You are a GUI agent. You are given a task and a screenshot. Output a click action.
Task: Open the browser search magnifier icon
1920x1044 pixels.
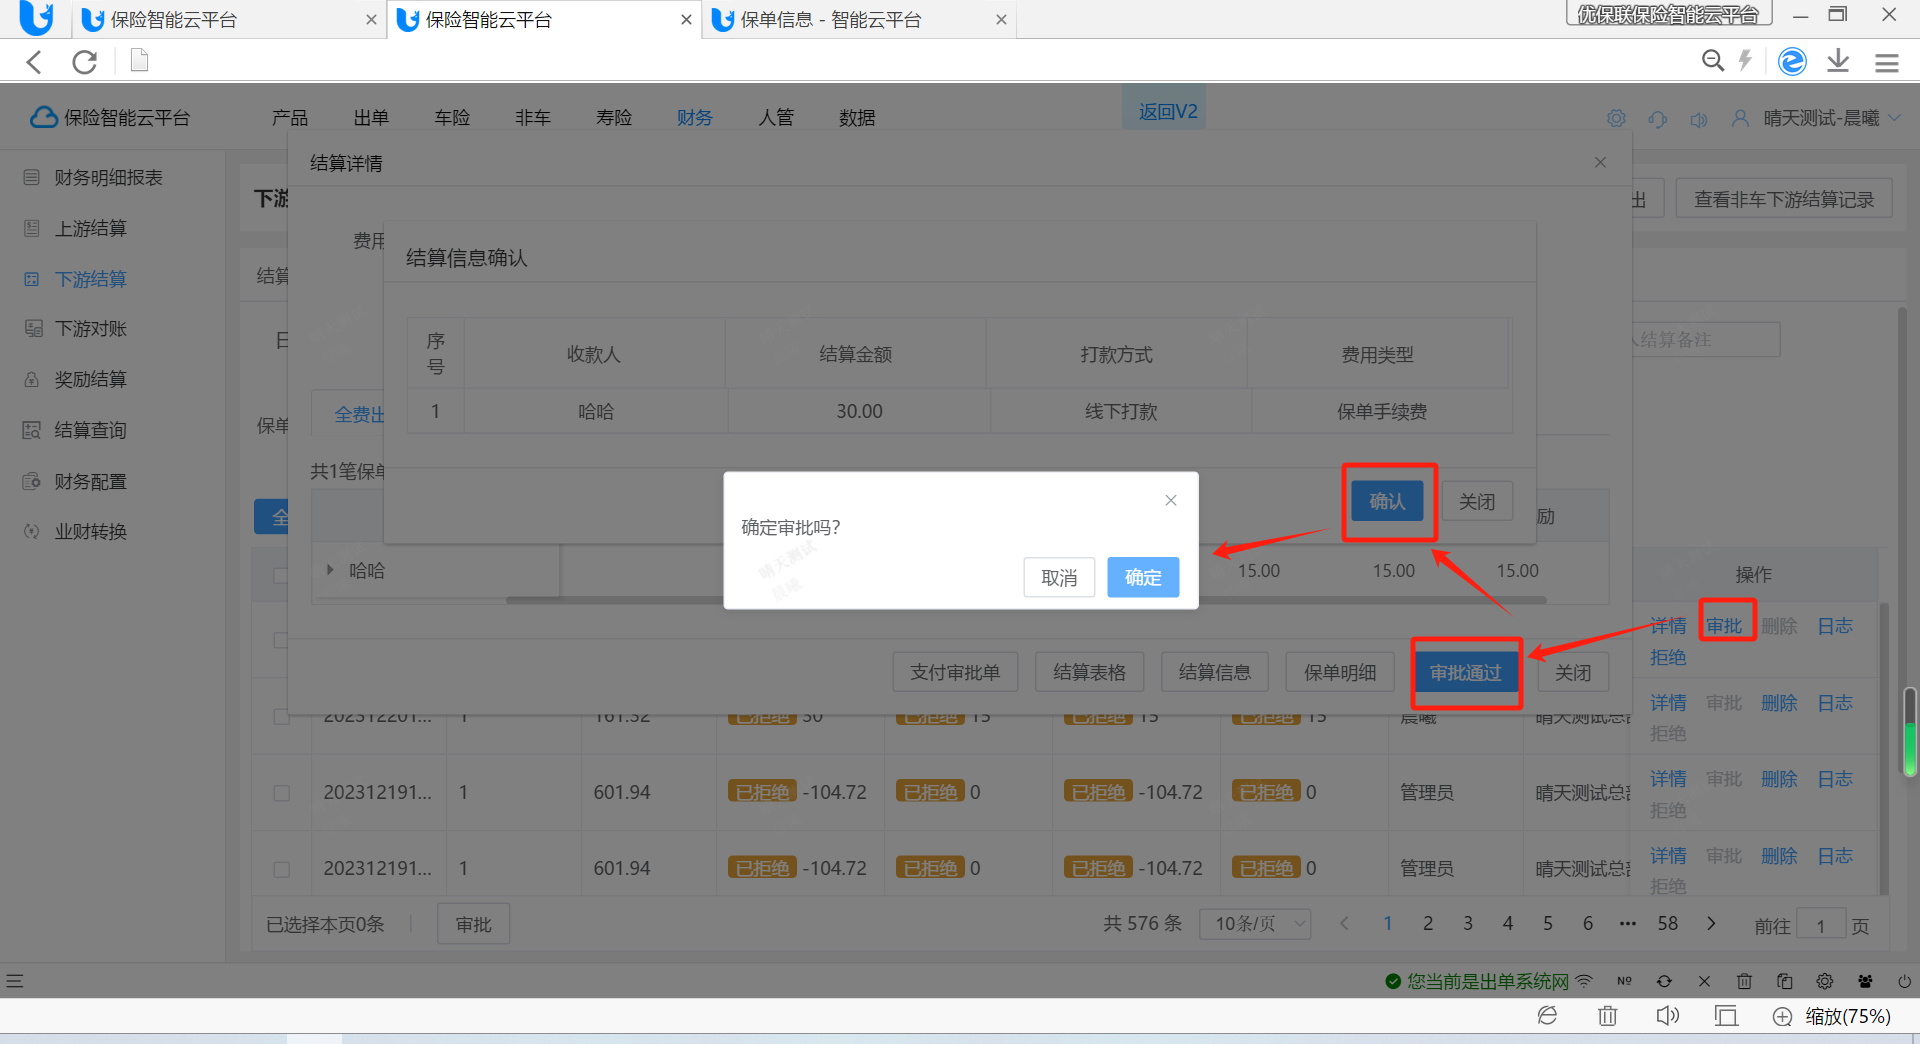click(x=1713, y=61)
